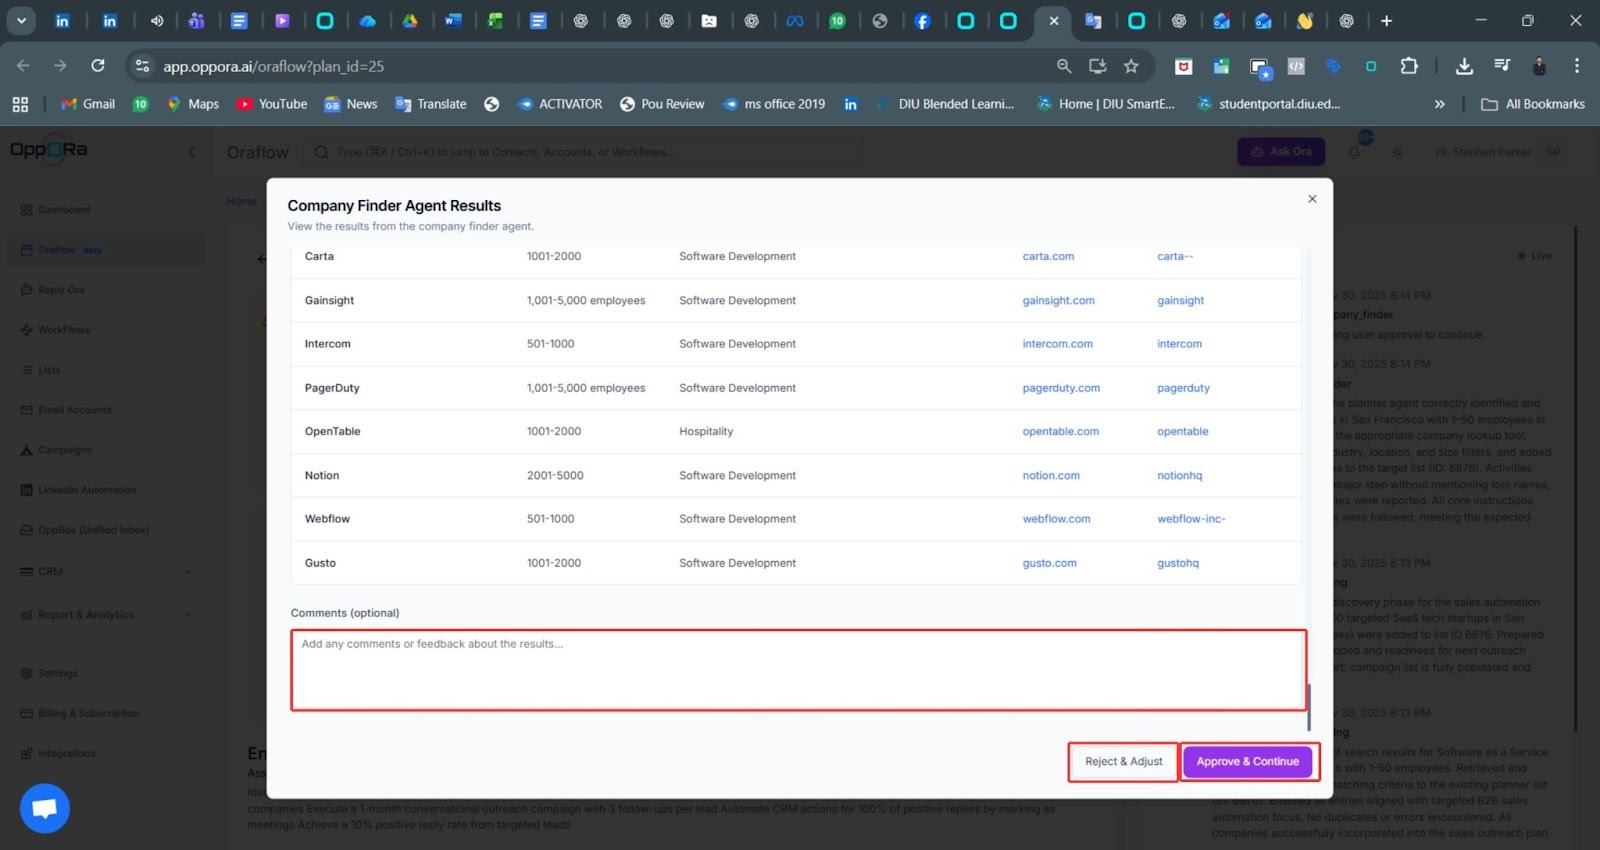
Task: Open the notionhq LinkedIn link
Action: (1179, 476)
